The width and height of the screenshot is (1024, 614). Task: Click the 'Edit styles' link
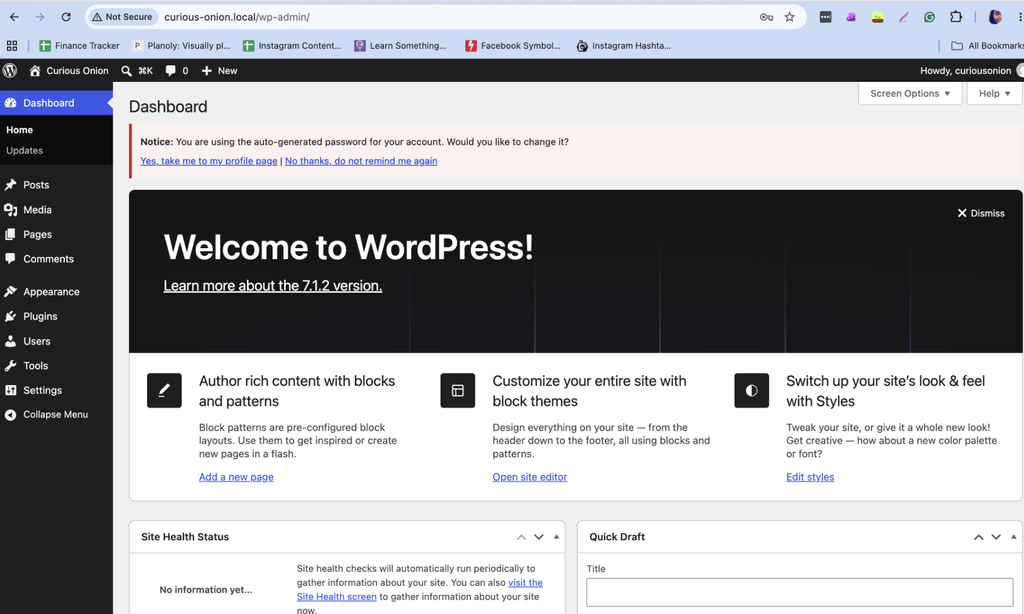(x=810, y=477)
